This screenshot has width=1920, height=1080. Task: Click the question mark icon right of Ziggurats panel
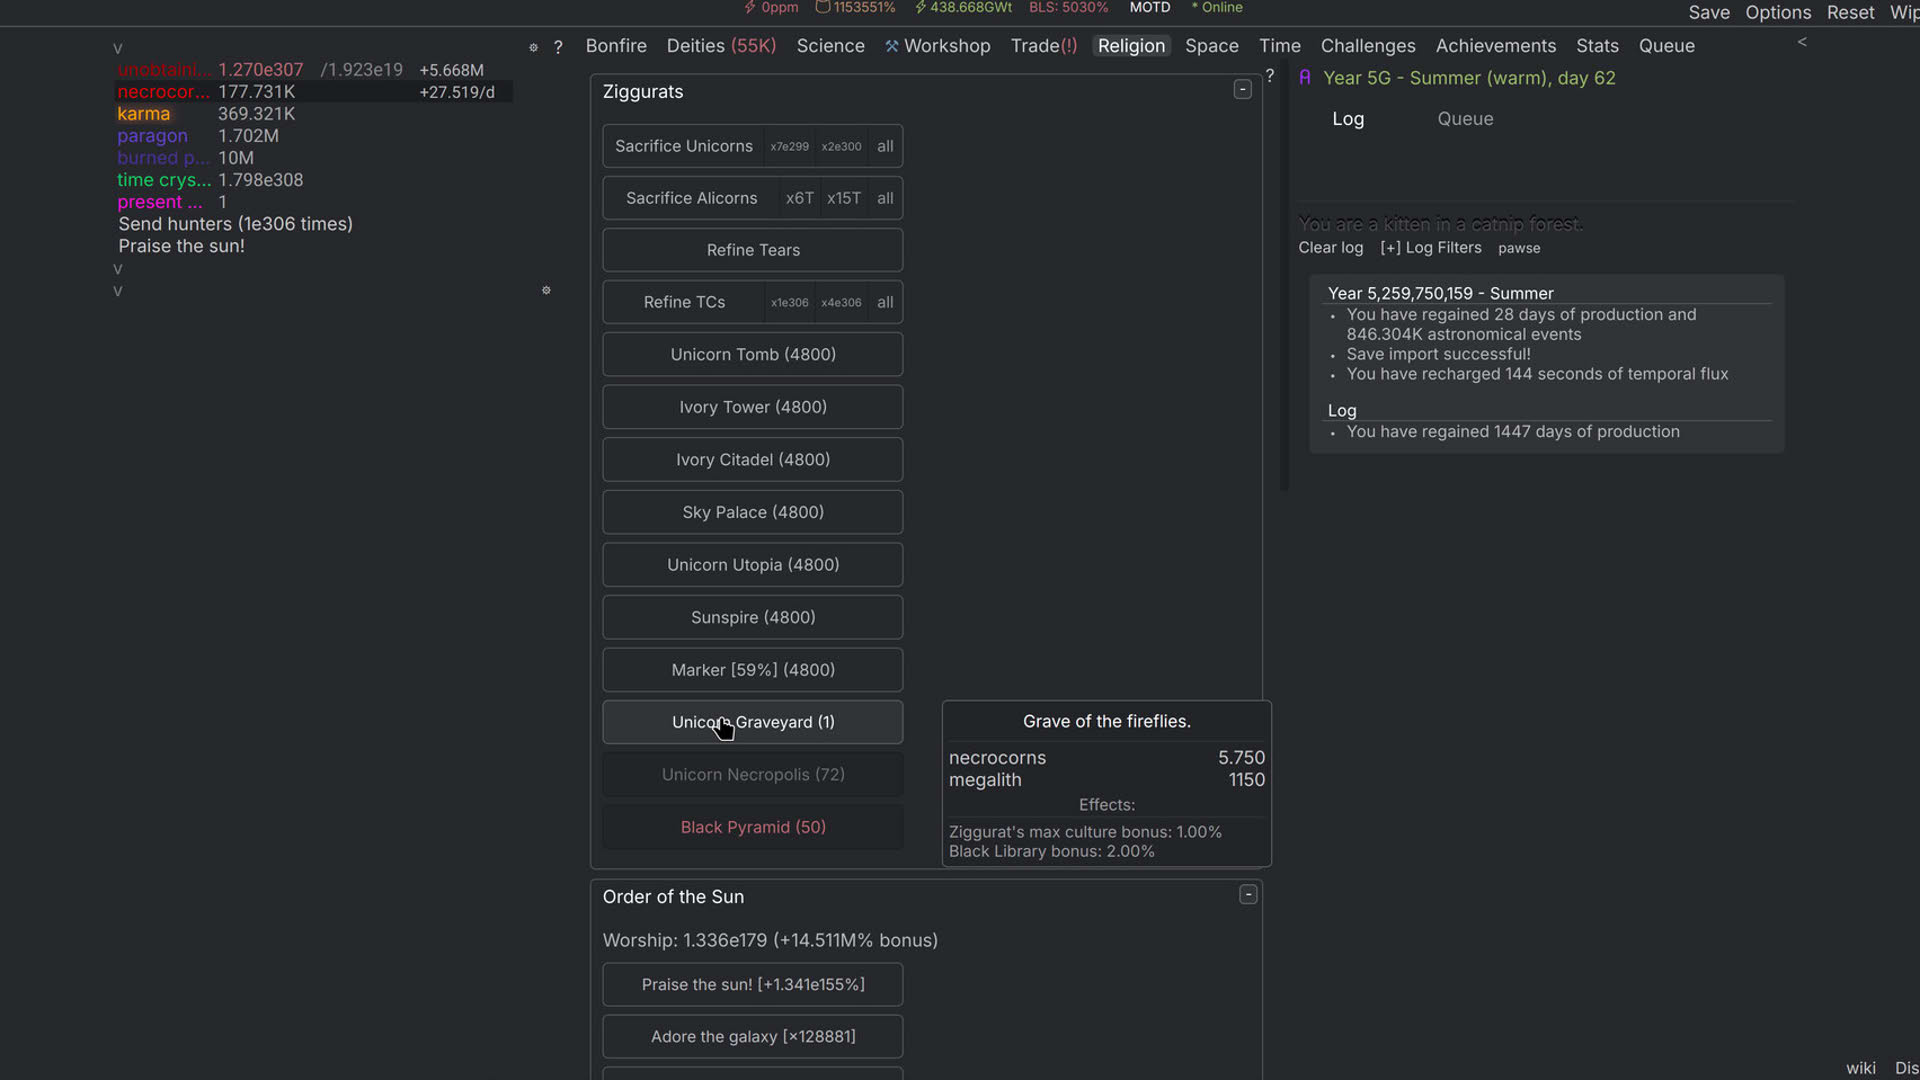click(1270, 76)
